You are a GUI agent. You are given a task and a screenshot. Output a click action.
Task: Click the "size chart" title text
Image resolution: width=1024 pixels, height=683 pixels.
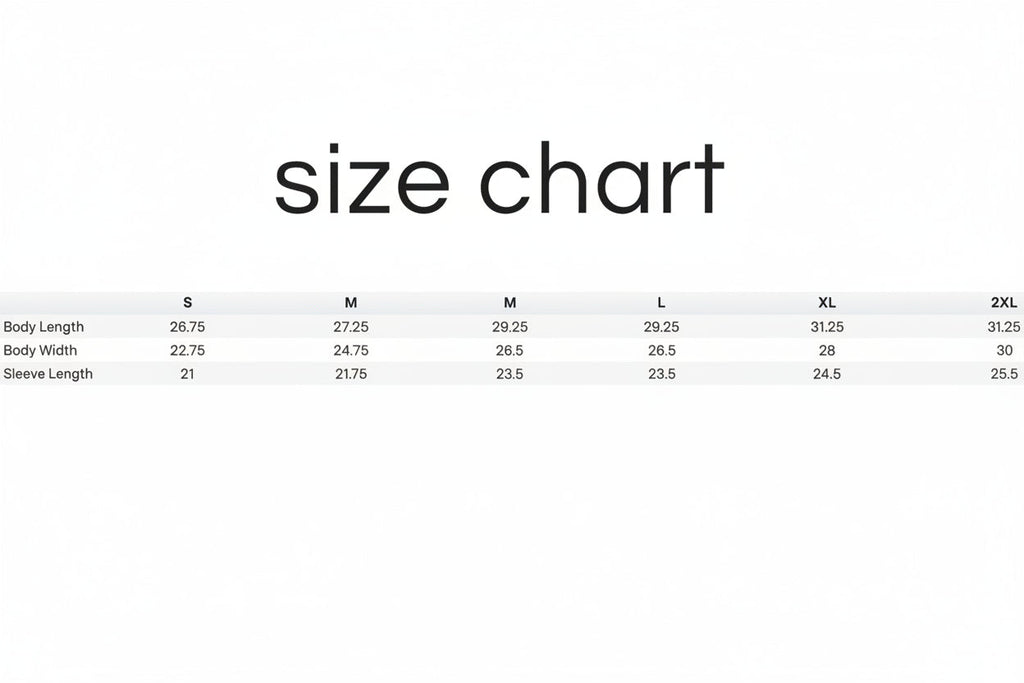tap(498, 179)
